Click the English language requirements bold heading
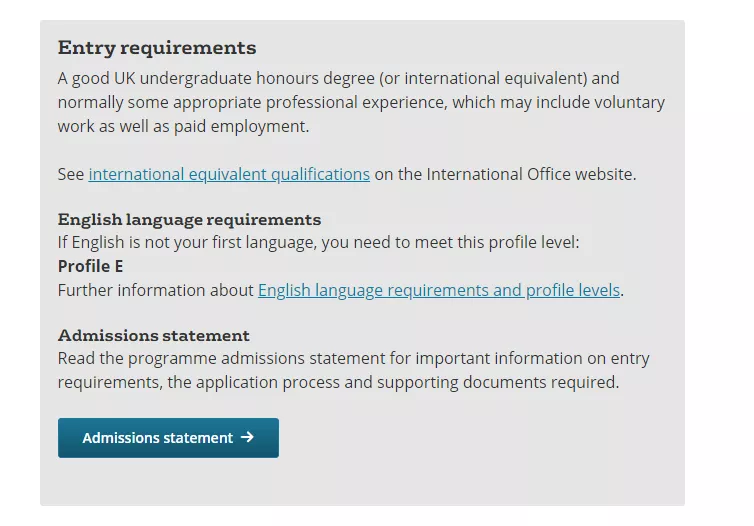The height and width of the screenshot is (526, 754). (x=189, y=219)
